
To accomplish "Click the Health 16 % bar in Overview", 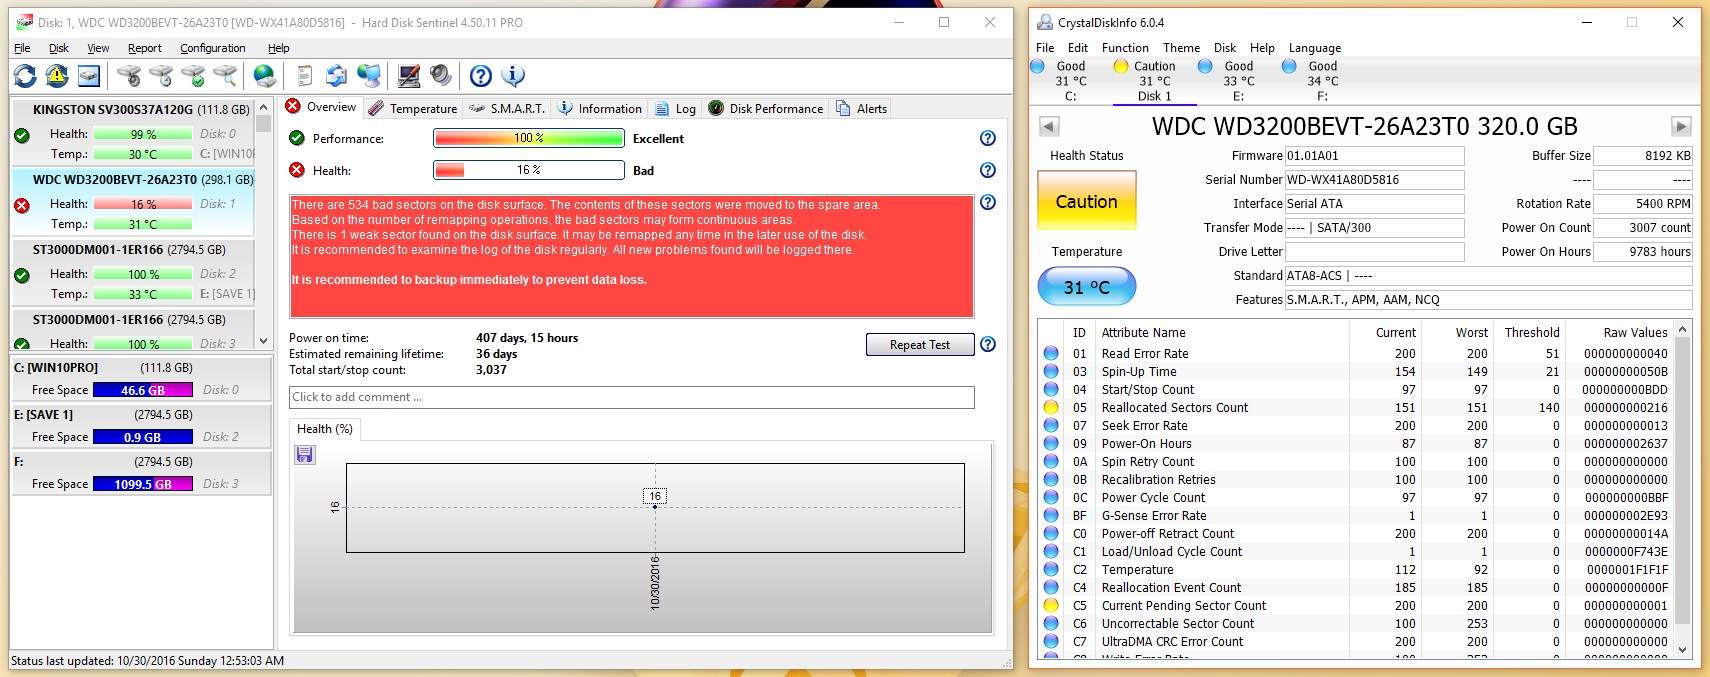I will [529, 170].
